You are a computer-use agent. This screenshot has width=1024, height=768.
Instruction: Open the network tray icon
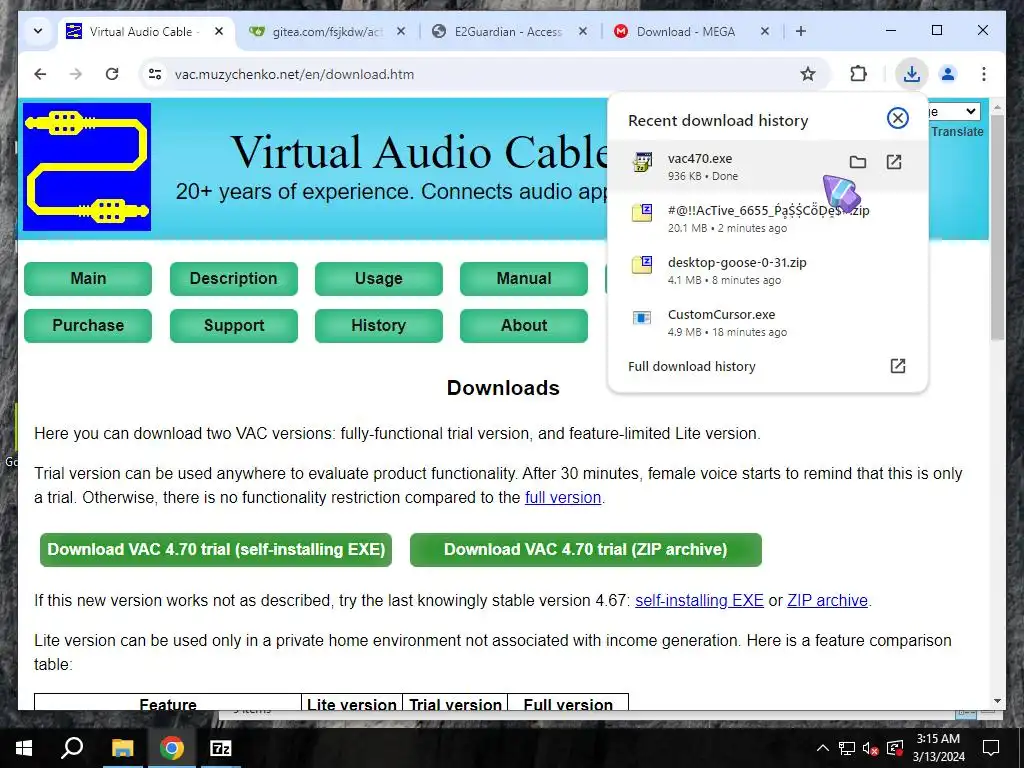tap(847, 748)
